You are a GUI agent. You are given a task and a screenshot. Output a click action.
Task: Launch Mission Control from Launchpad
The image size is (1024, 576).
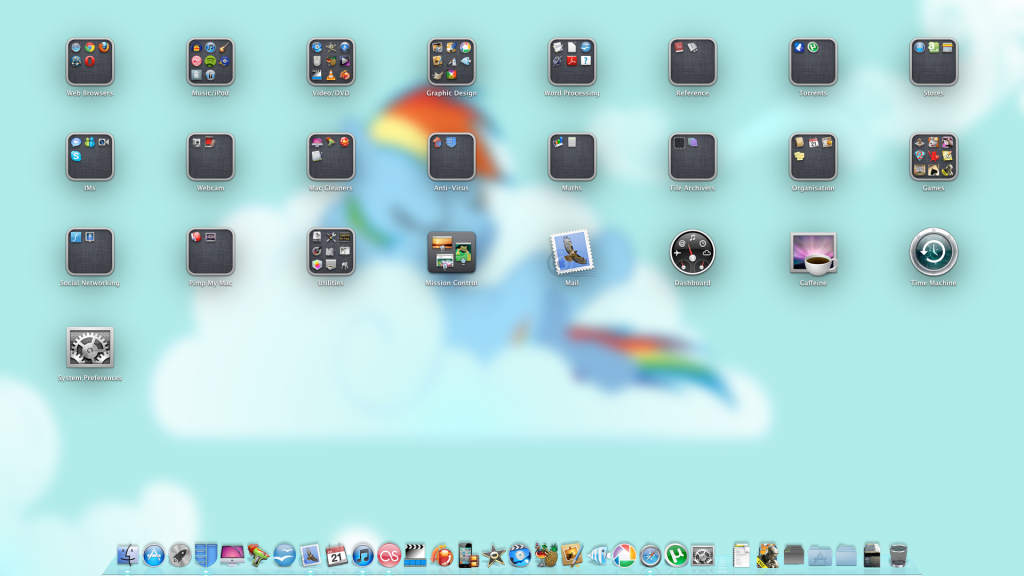(451, 251)
